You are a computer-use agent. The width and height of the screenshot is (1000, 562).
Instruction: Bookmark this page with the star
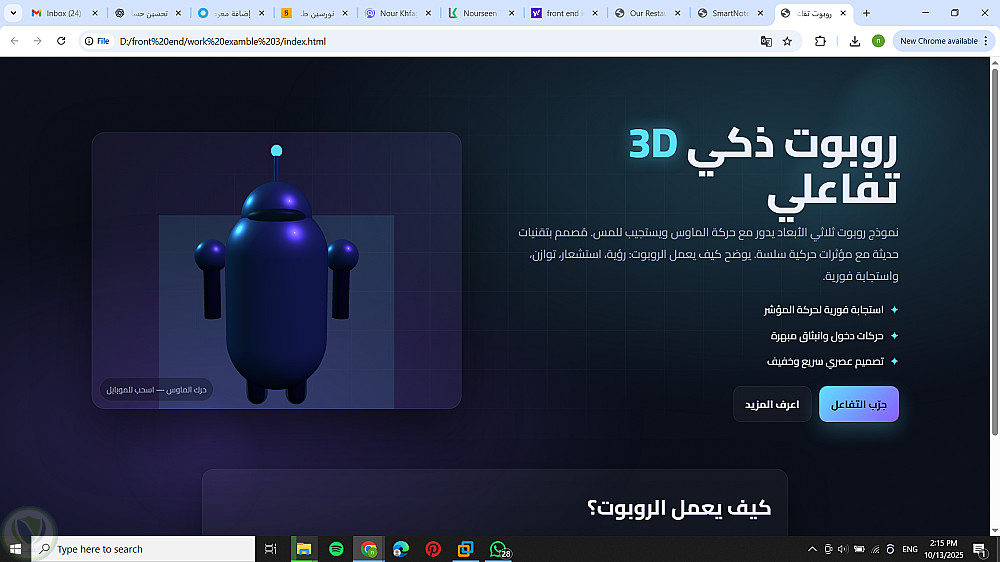pyautogui.click(x=788, y=41)
